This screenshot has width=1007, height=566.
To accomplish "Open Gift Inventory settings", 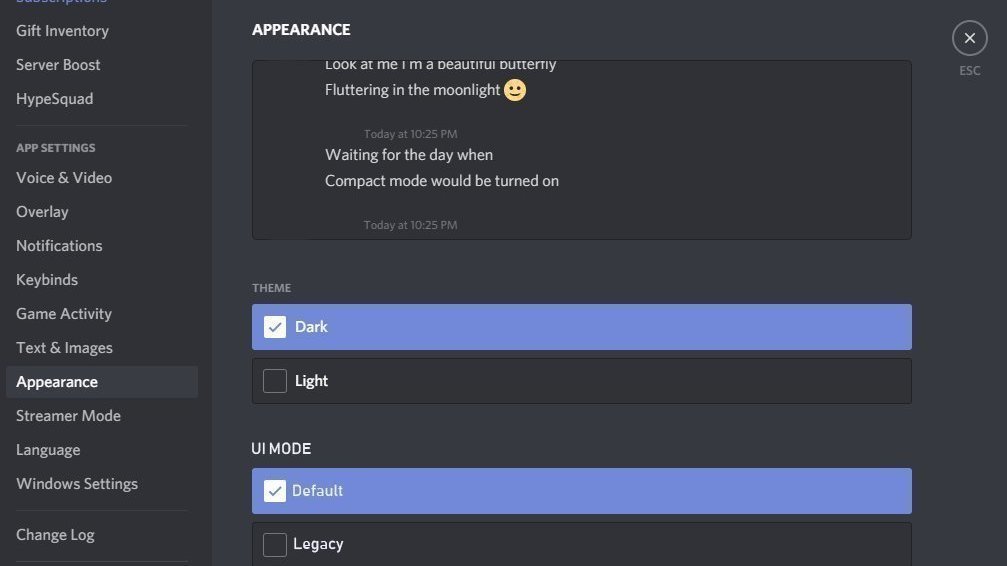I will pyautogui.click(x=62, y=31).
